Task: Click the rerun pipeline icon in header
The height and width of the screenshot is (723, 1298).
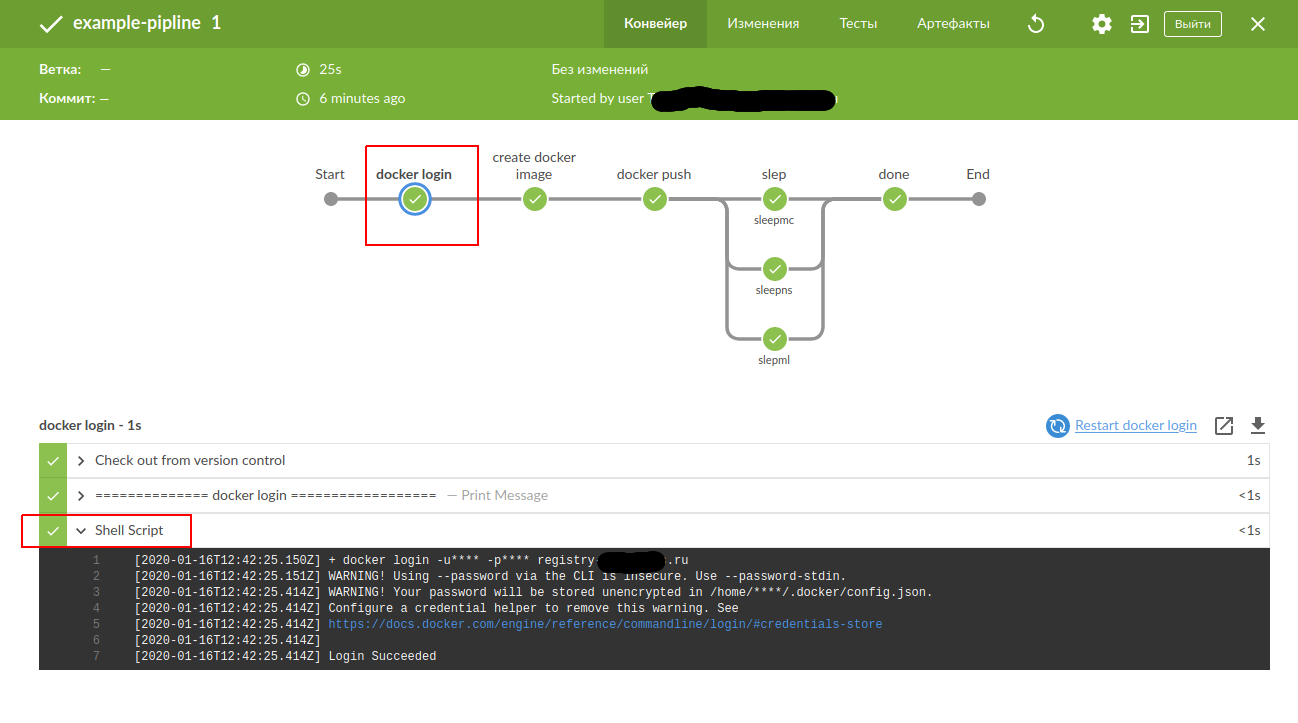Action: 1036,24
